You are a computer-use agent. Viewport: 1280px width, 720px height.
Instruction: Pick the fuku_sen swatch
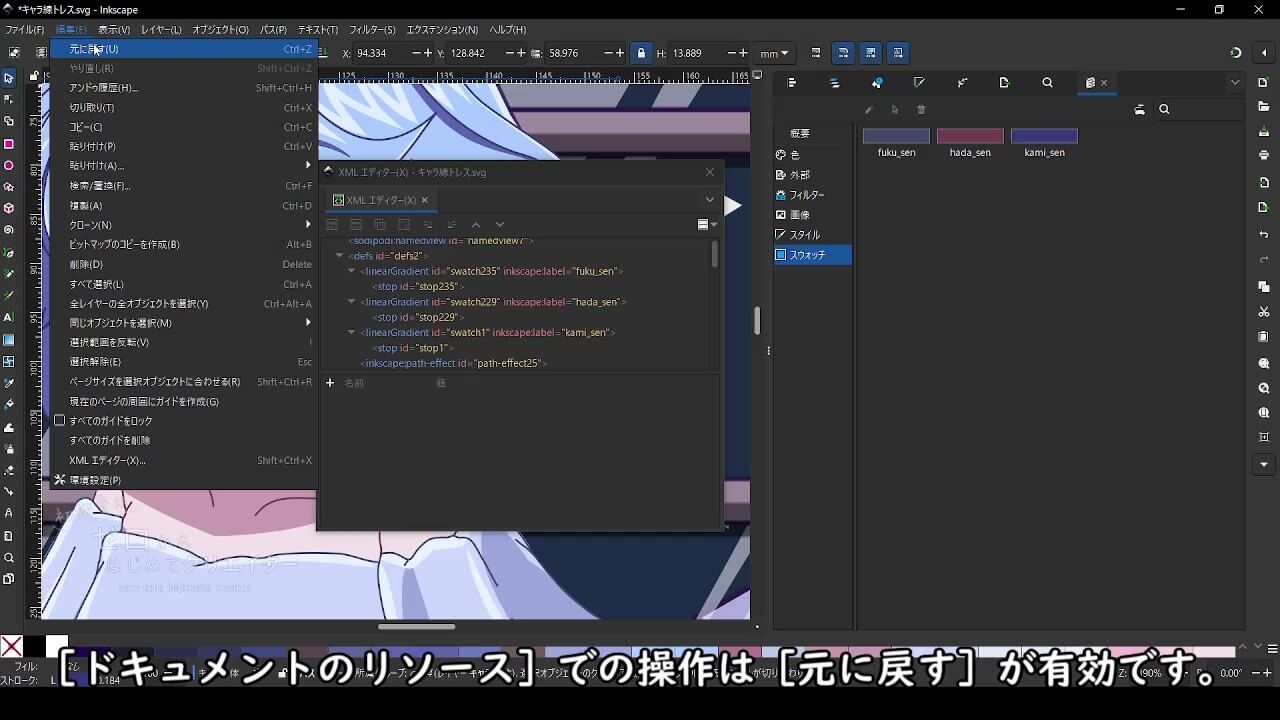tap(896, 142)
